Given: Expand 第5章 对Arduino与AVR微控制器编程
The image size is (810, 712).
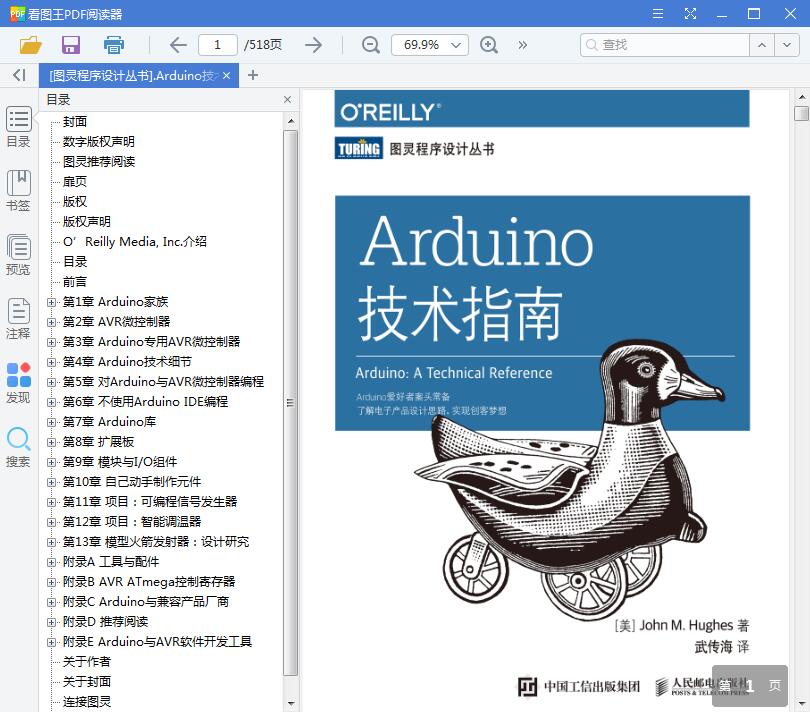Looking at the screenshot, I should (51, 382).
